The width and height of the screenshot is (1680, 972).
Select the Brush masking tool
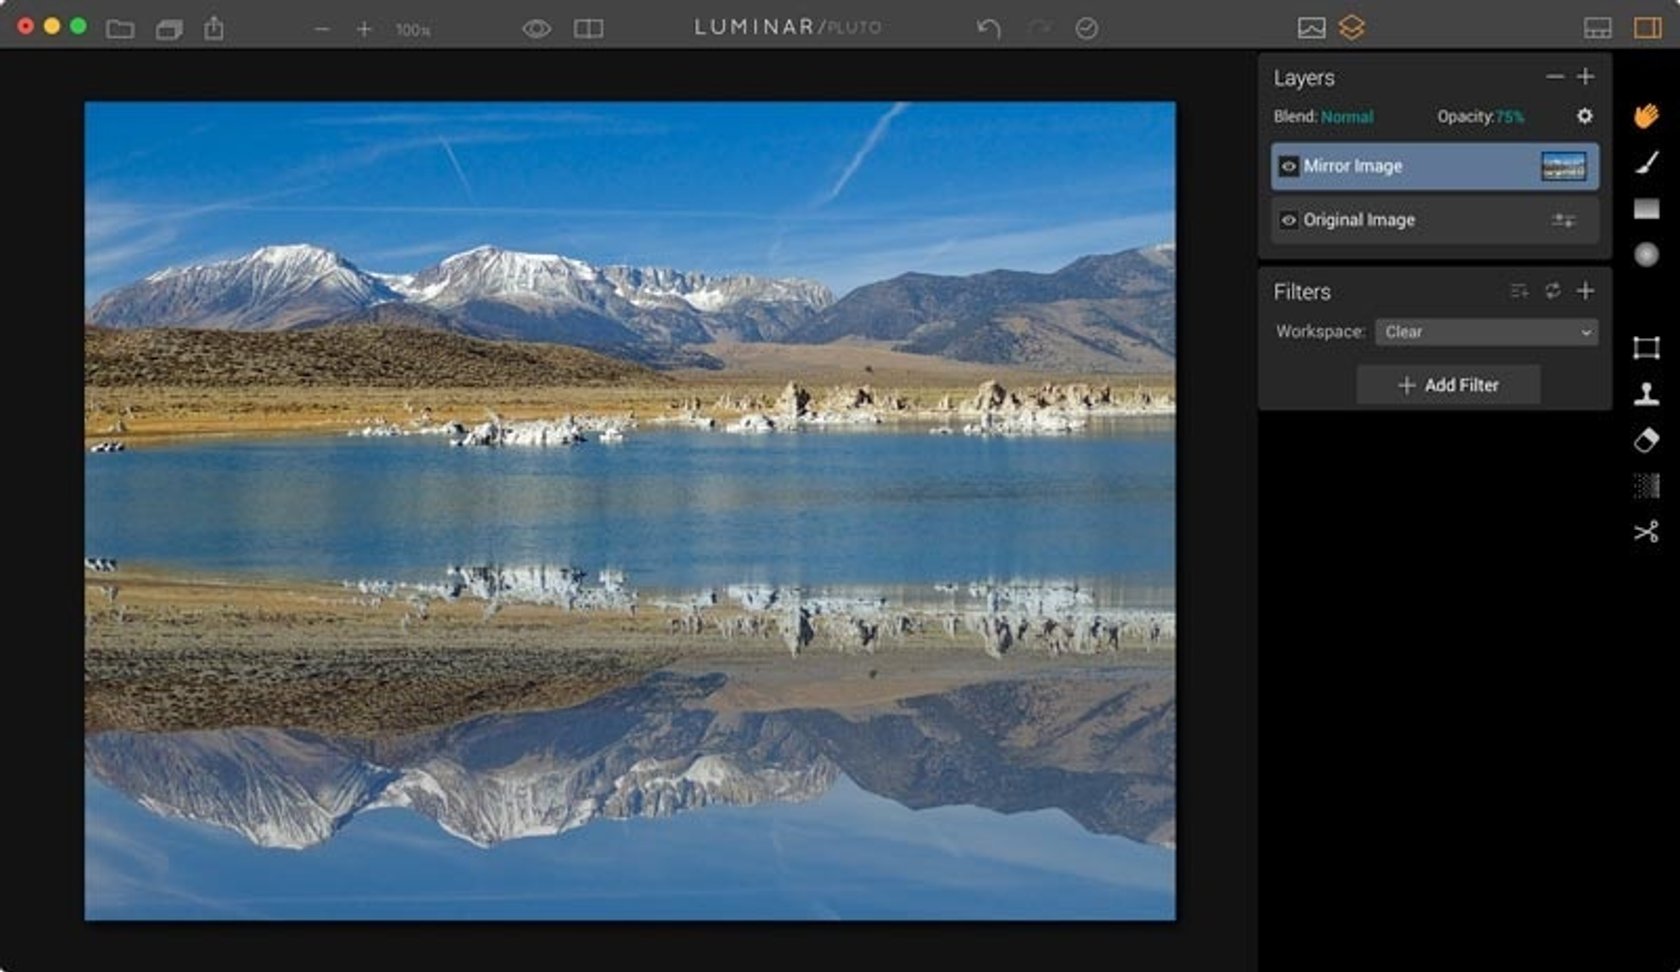[1647, 163]
